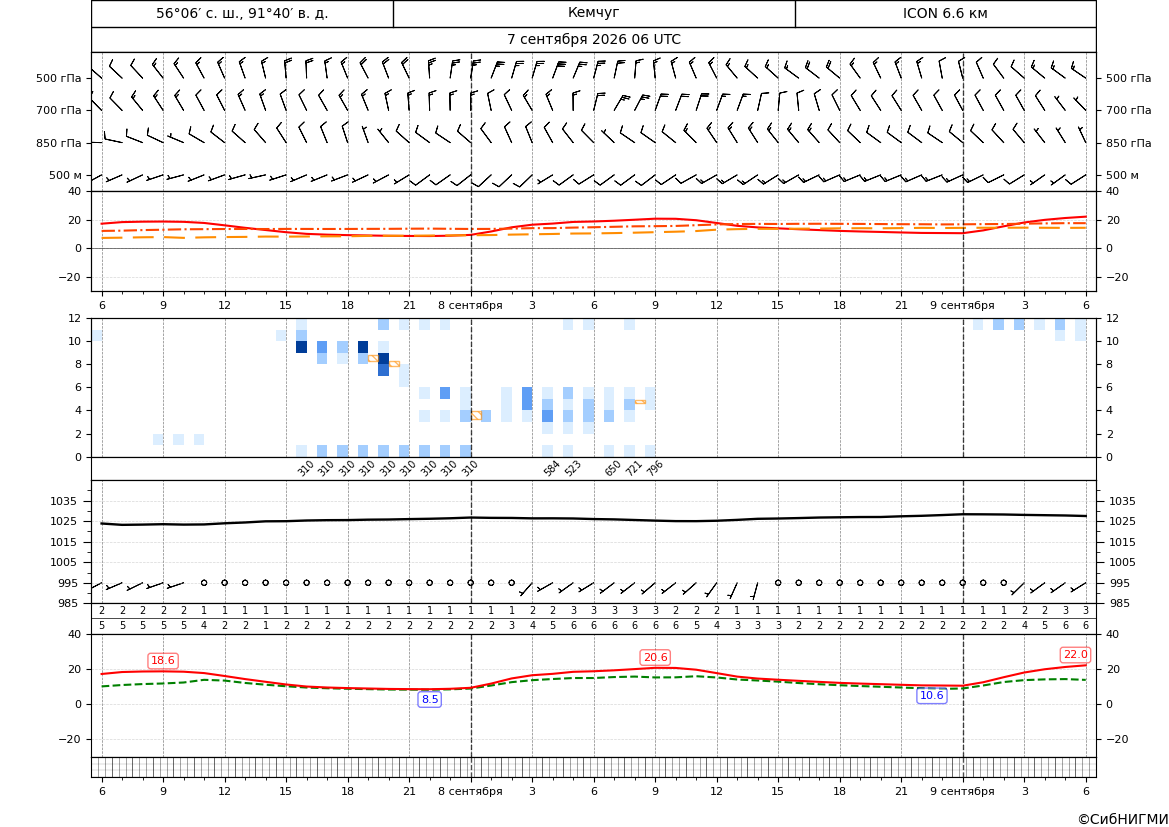Click the left 850 гПа wind level label
Image resolution: width=1169 pixels, height=827 pixels.
[x=59, y=143]
